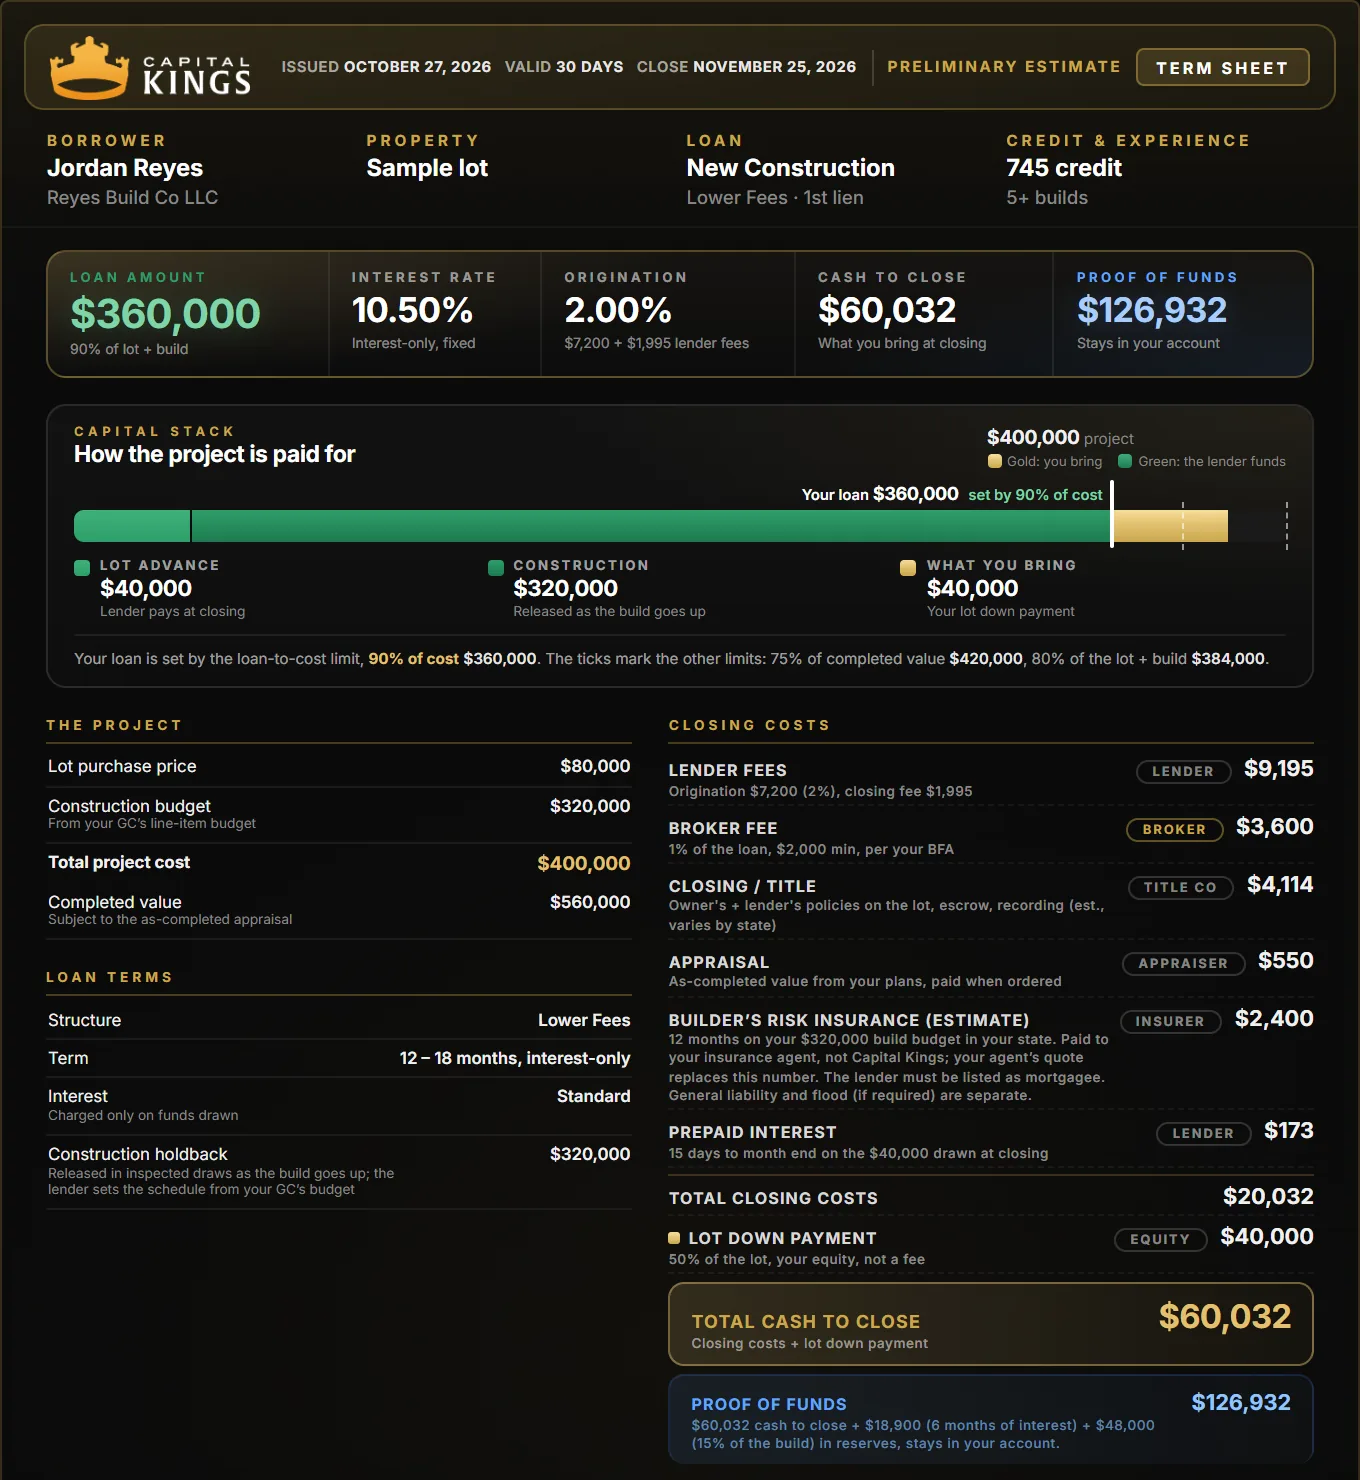Click the $20,032 total closing costs
Viewport: 1360px width, 1480px height.
[1268, 1197]
